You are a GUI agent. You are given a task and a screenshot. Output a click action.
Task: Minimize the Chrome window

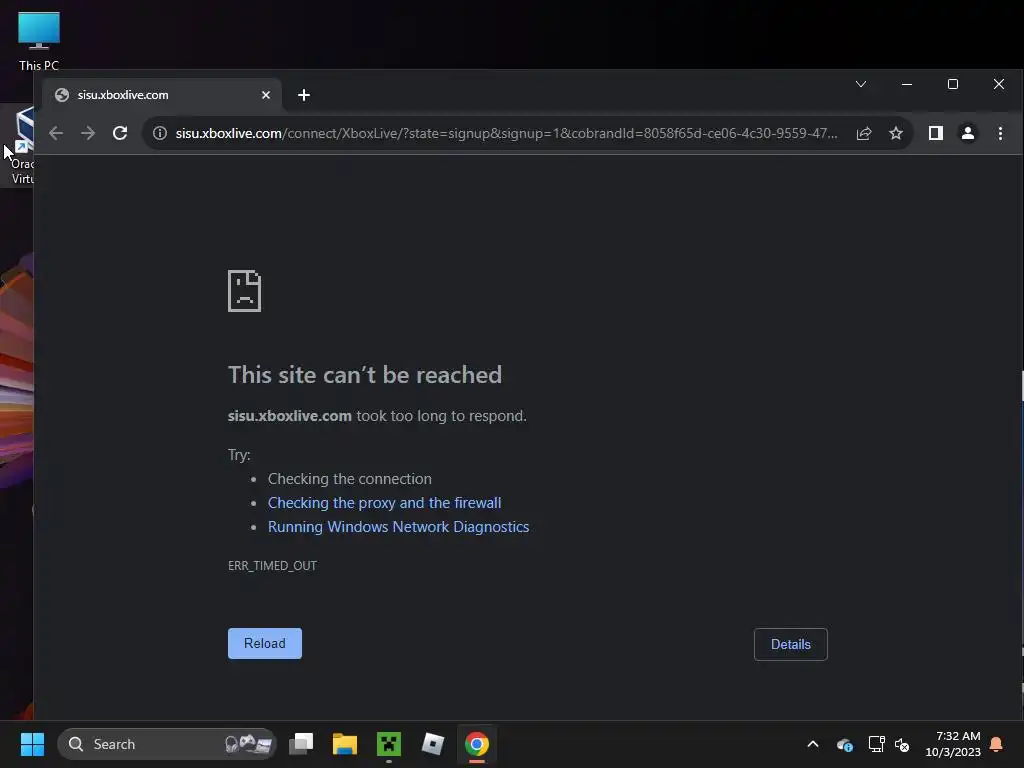tap(907, 84)
